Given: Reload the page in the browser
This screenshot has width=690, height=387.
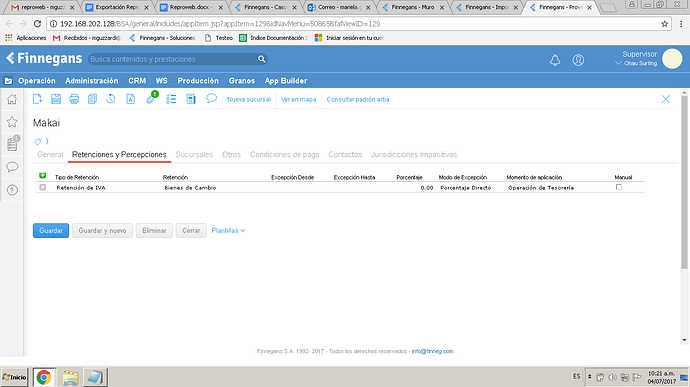Looking at the screenshot, I should click(x=37, y=24).
